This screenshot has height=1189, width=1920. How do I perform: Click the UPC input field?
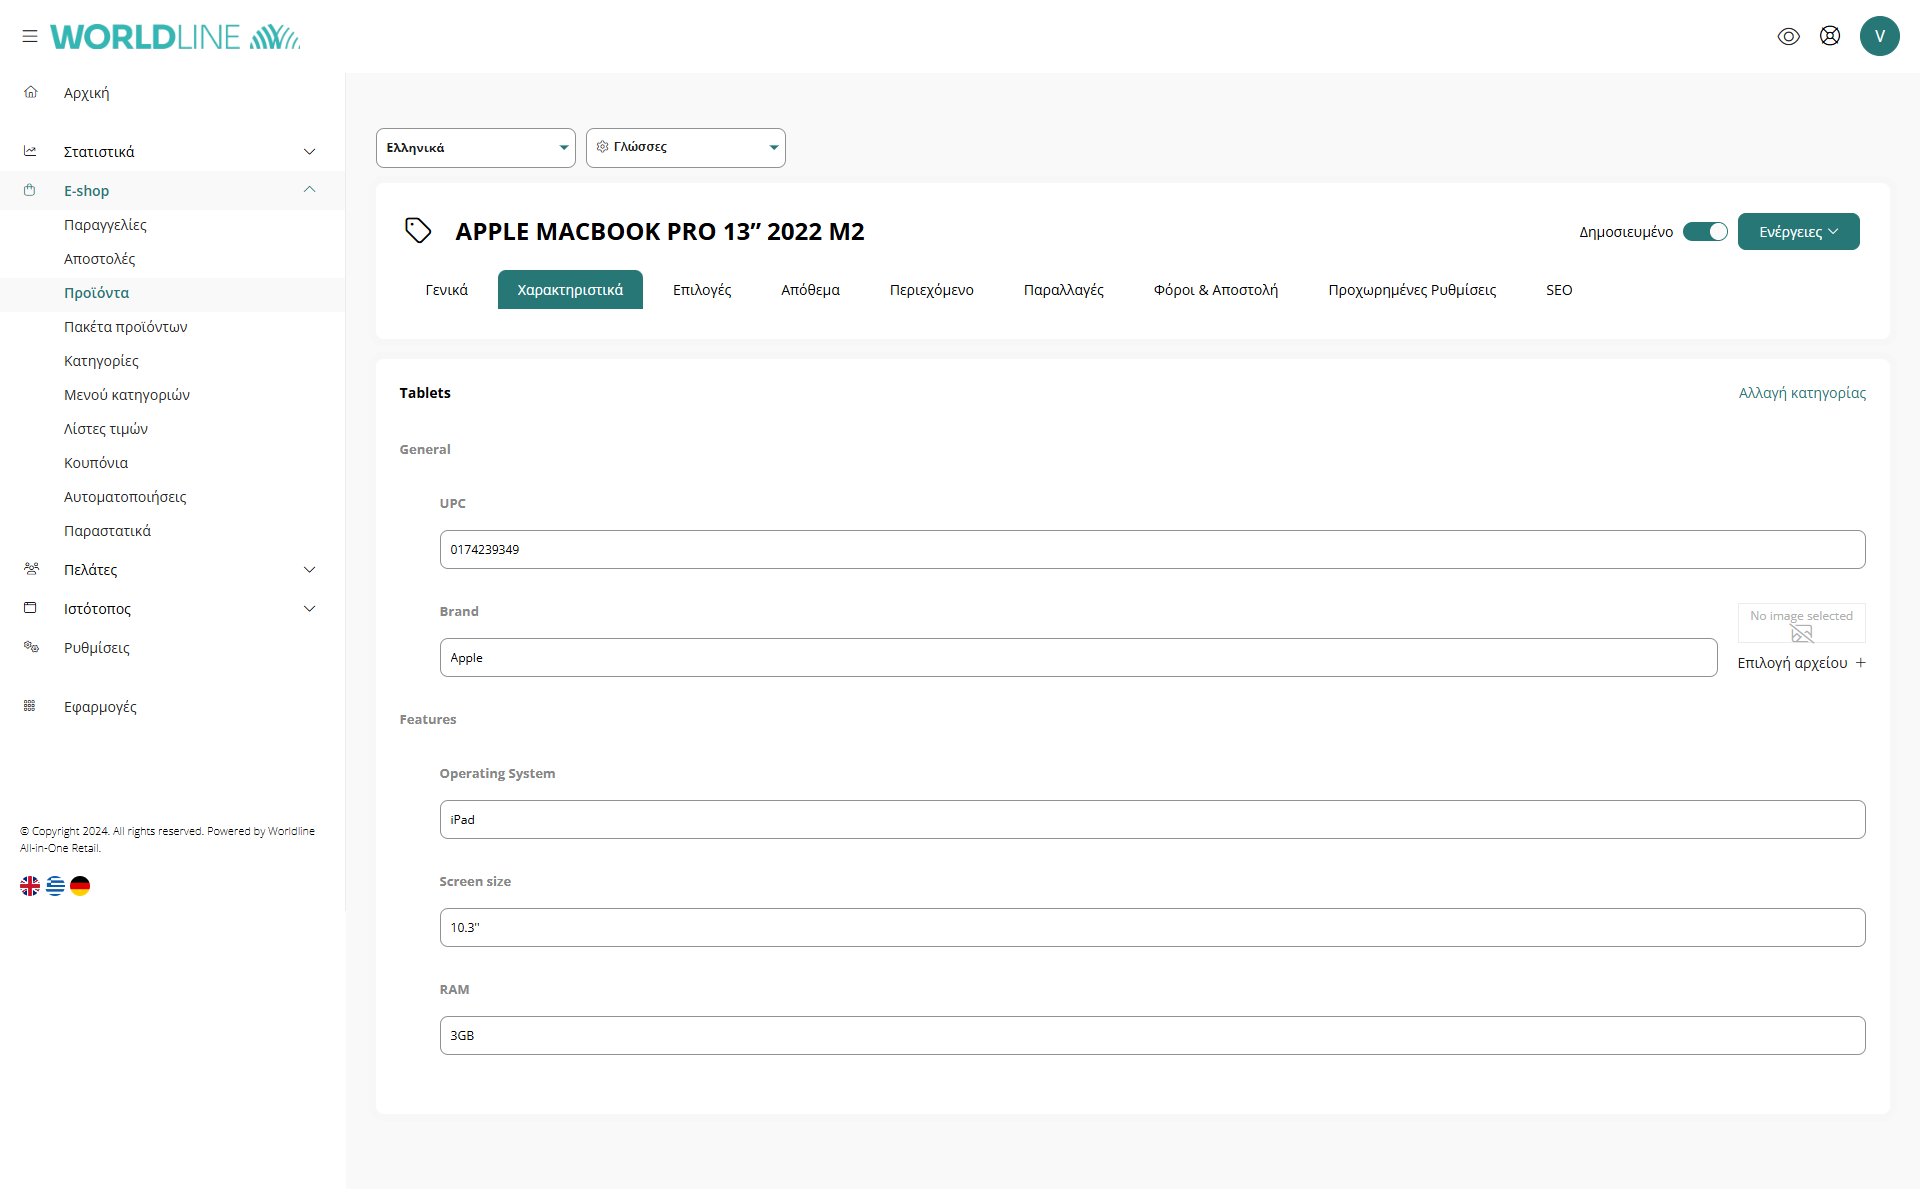1152,550
